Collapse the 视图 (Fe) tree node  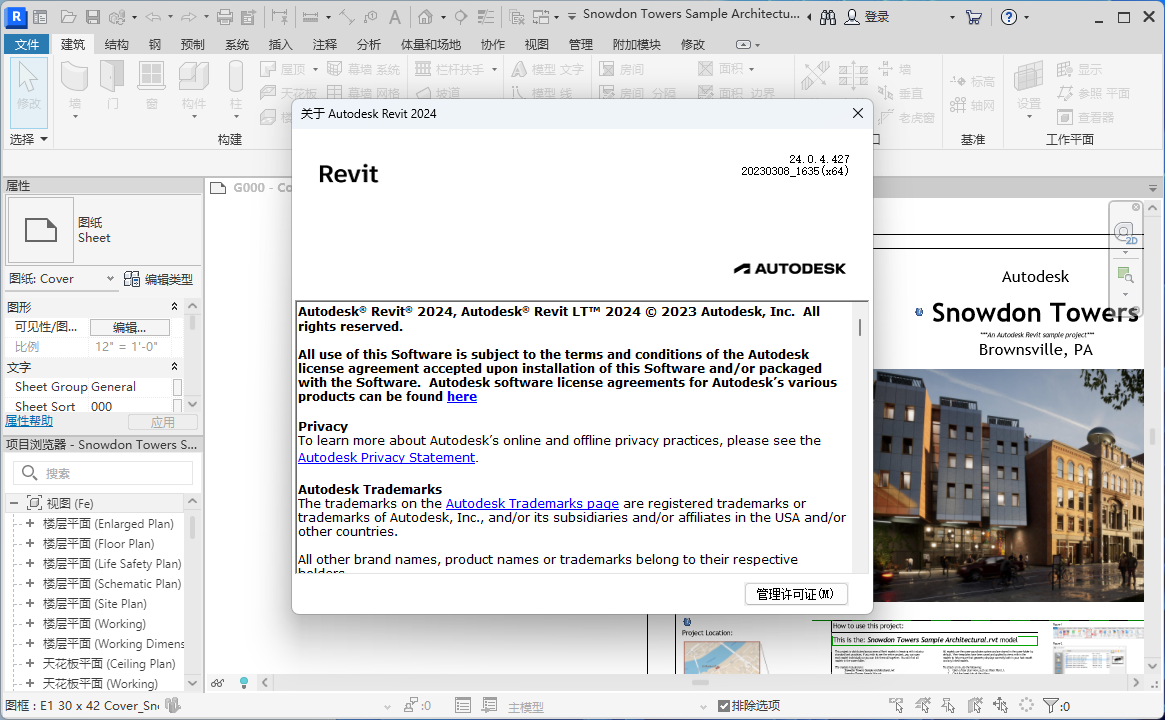point(13,503)
